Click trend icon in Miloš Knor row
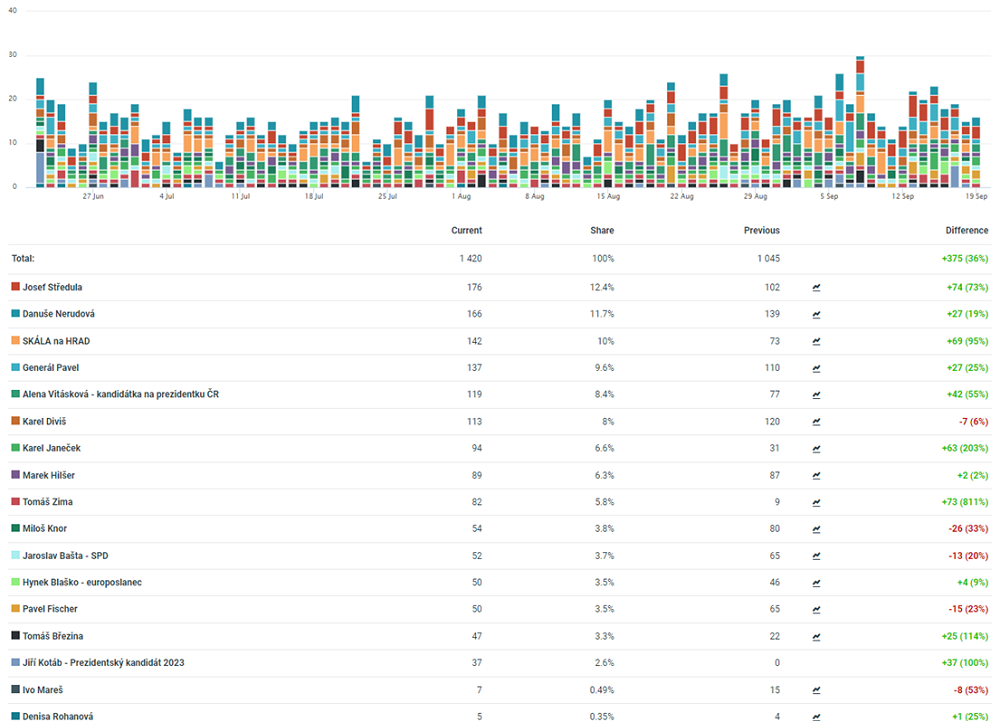This screenshot has width=1000, height=722. [x=817, y=529]
